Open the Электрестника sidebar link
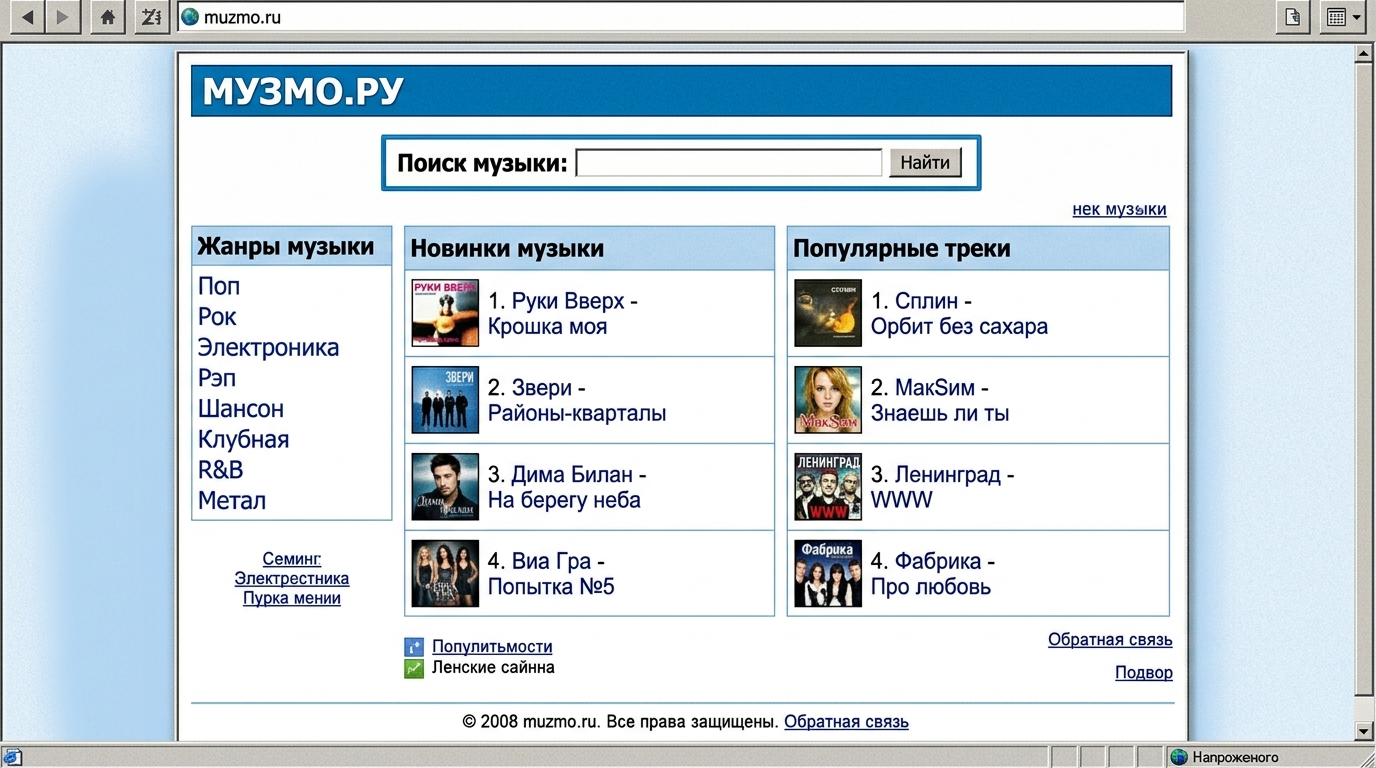The width and height of the screenshot is (1376, 768). pyautogui.click(x=292, y=578)
